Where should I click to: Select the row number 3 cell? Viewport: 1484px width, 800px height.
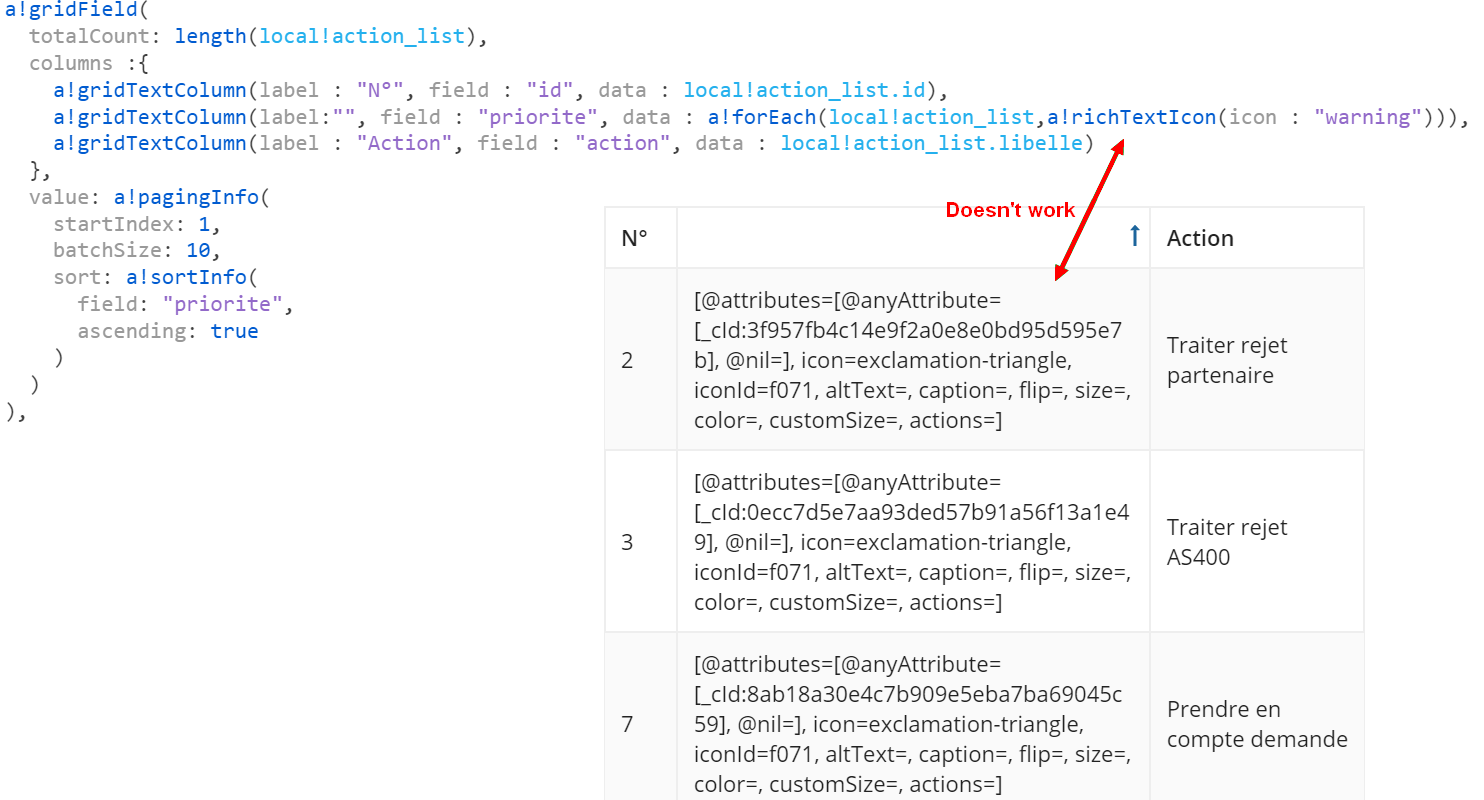click(628, 542)
